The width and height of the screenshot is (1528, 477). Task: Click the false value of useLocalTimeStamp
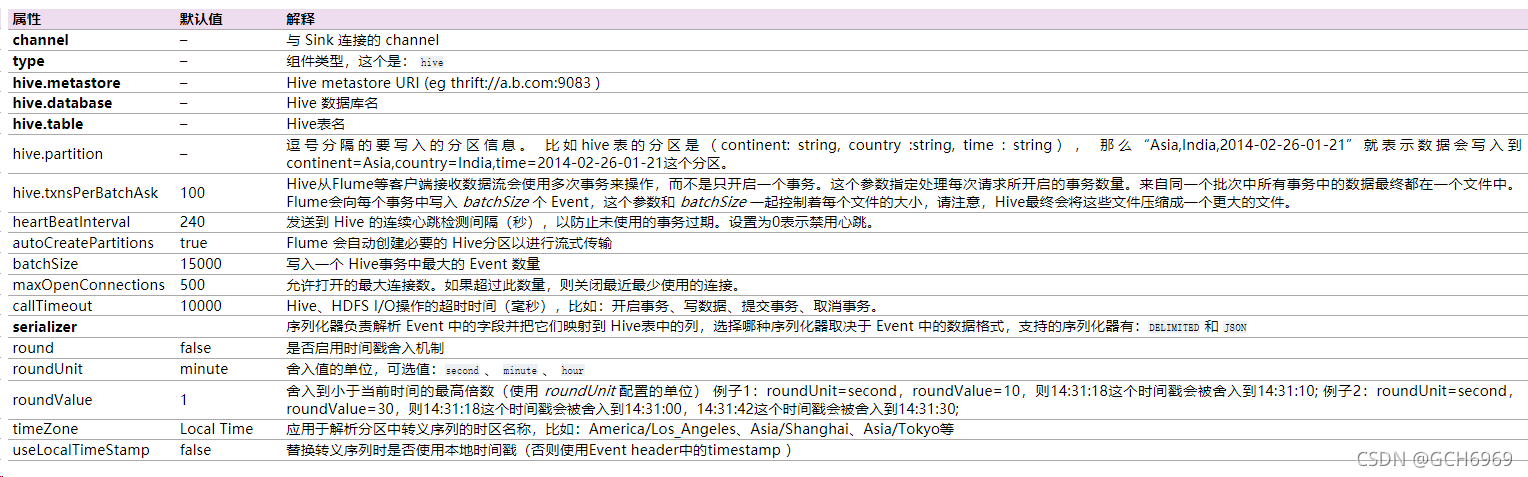(196, 450)
